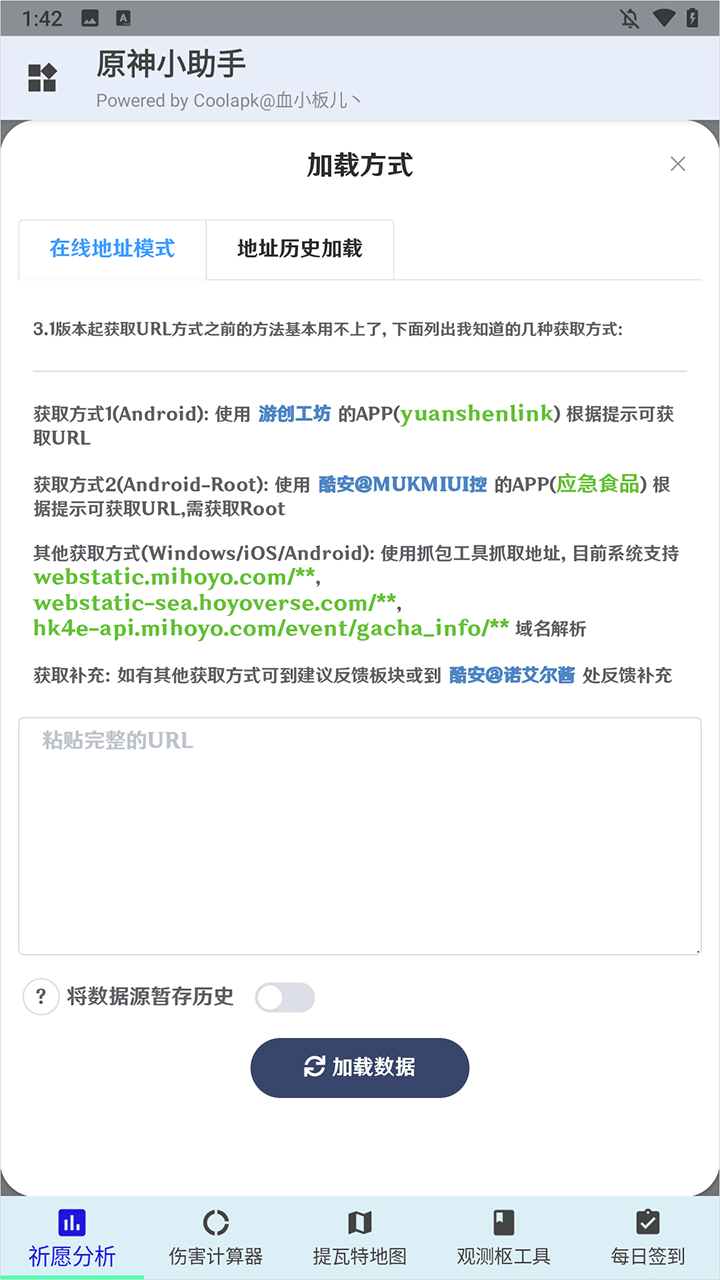Open the 每日签到 clipboard icon
This screenshot has height=1280, width=720.
(x=648, y=1221)
